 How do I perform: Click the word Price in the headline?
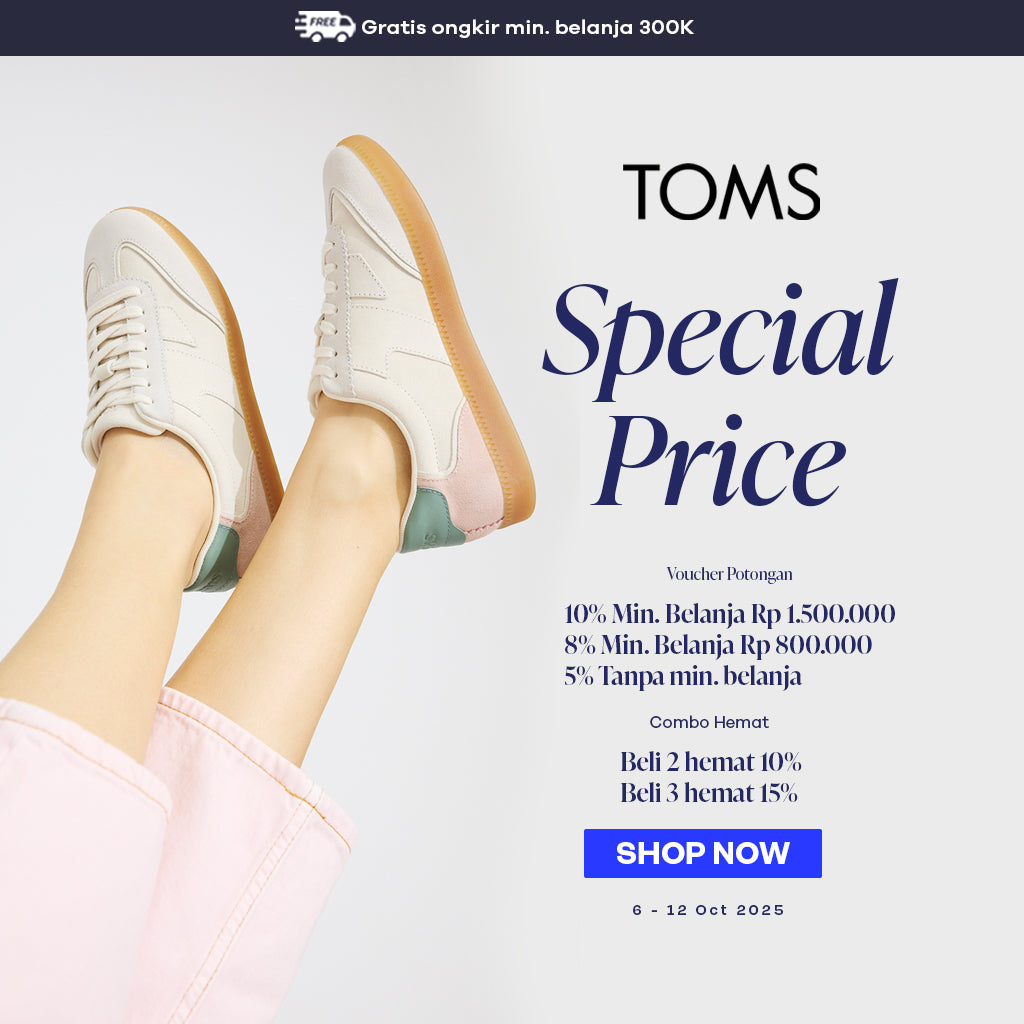[x=718, y=460]
